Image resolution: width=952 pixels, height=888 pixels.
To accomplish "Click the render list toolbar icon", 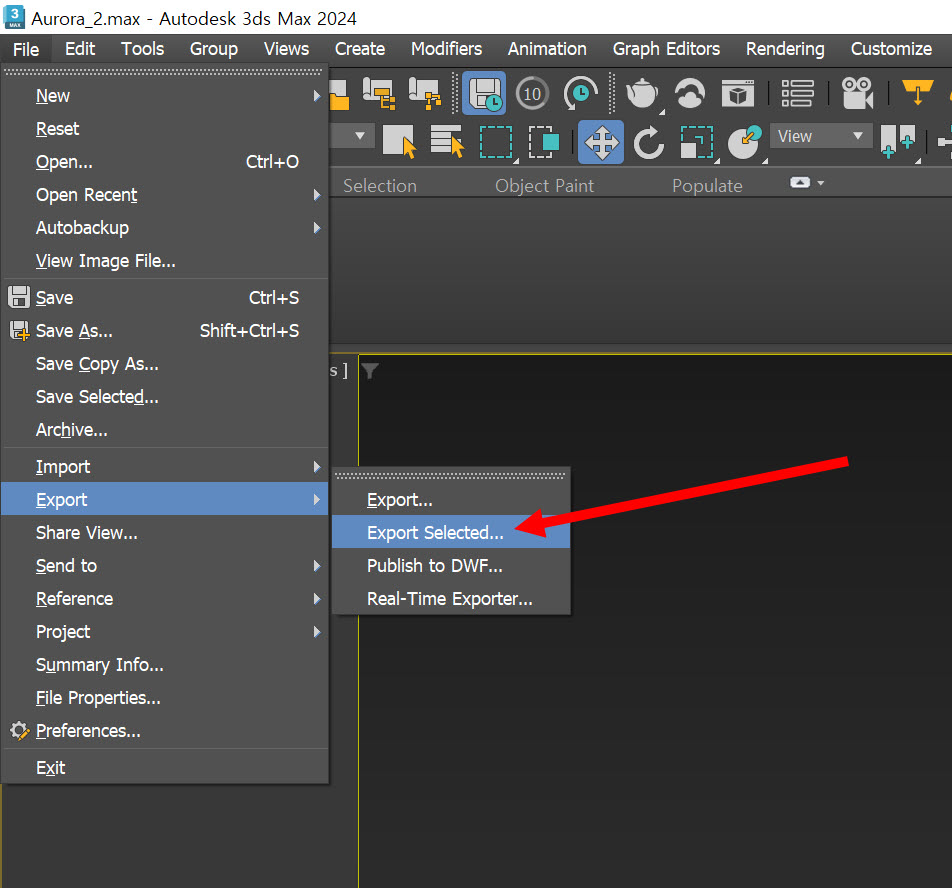I will [x=797, y=93].
